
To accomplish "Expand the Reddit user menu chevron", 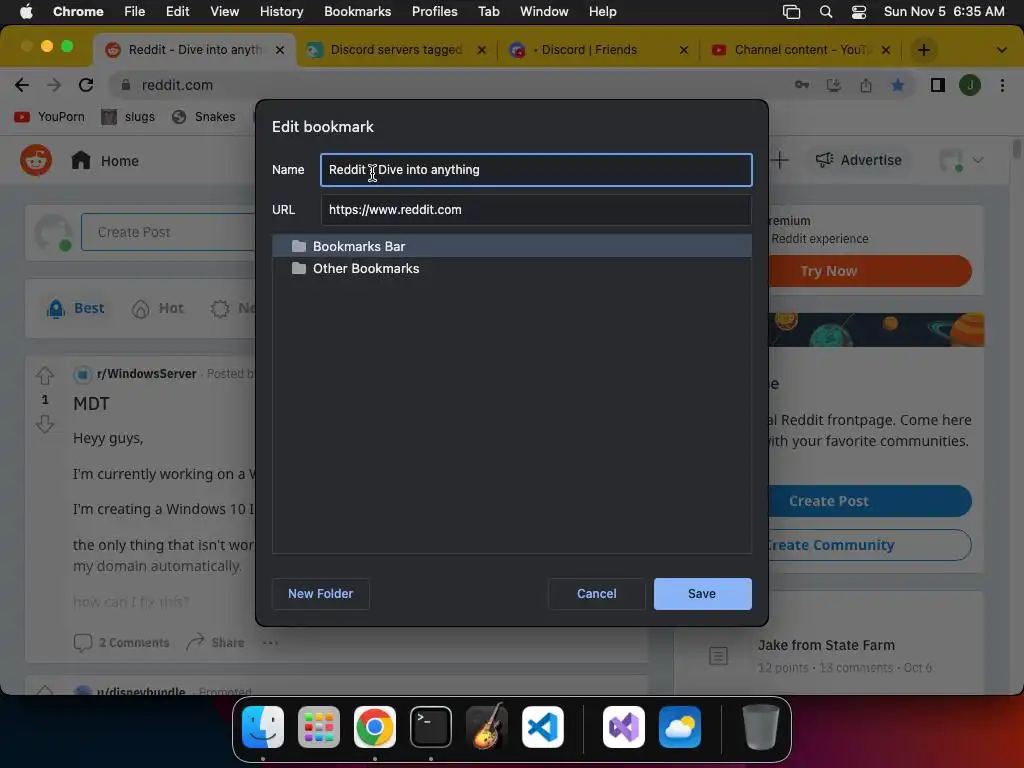I will click(978, 160).
